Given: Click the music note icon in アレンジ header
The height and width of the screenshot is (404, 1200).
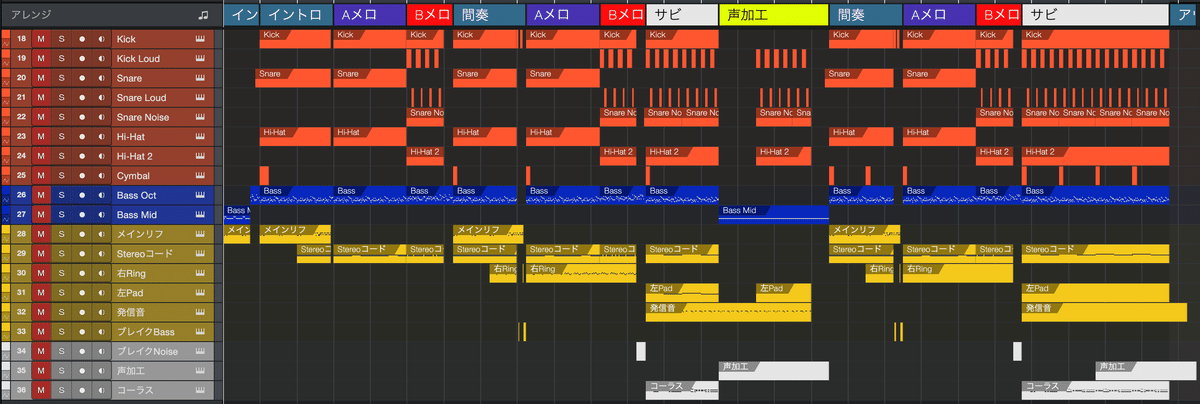Looking at the screenshot, I should point(204,15).
